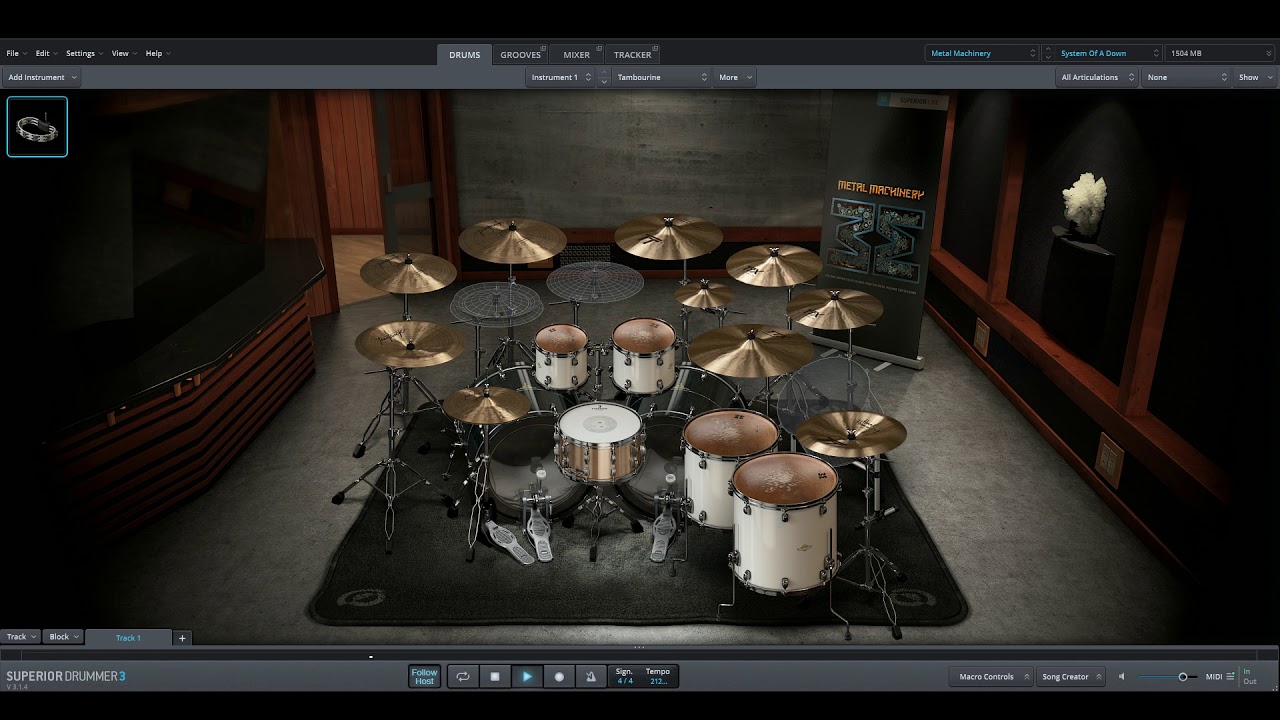Open the More dropdown
This screenshot has width=1280, height=720.
734,77
